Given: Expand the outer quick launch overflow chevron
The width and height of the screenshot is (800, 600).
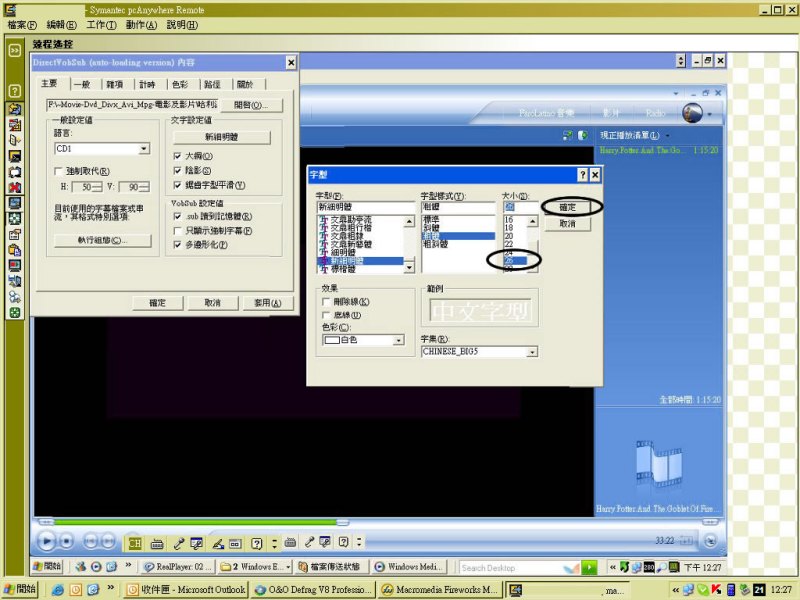Looking at the screenshot, I should click(x=111, y=588).
